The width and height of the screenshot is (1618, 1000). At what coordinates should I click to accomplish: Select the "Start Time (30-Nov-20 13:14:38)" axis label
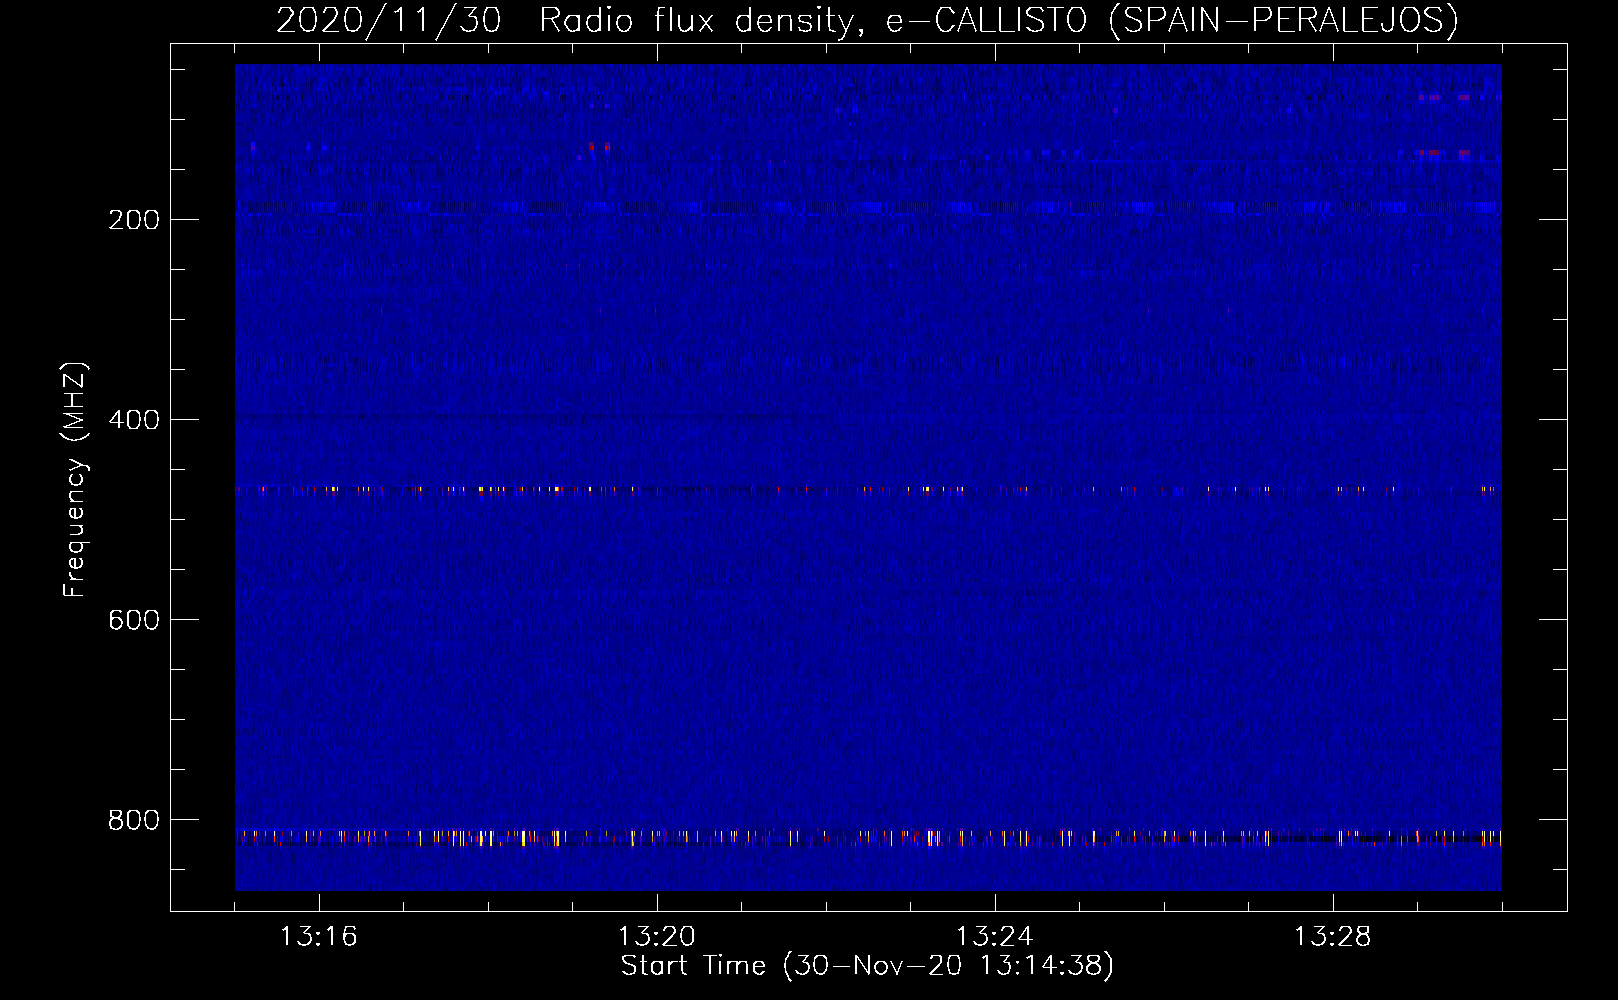(x=867, y=966)
